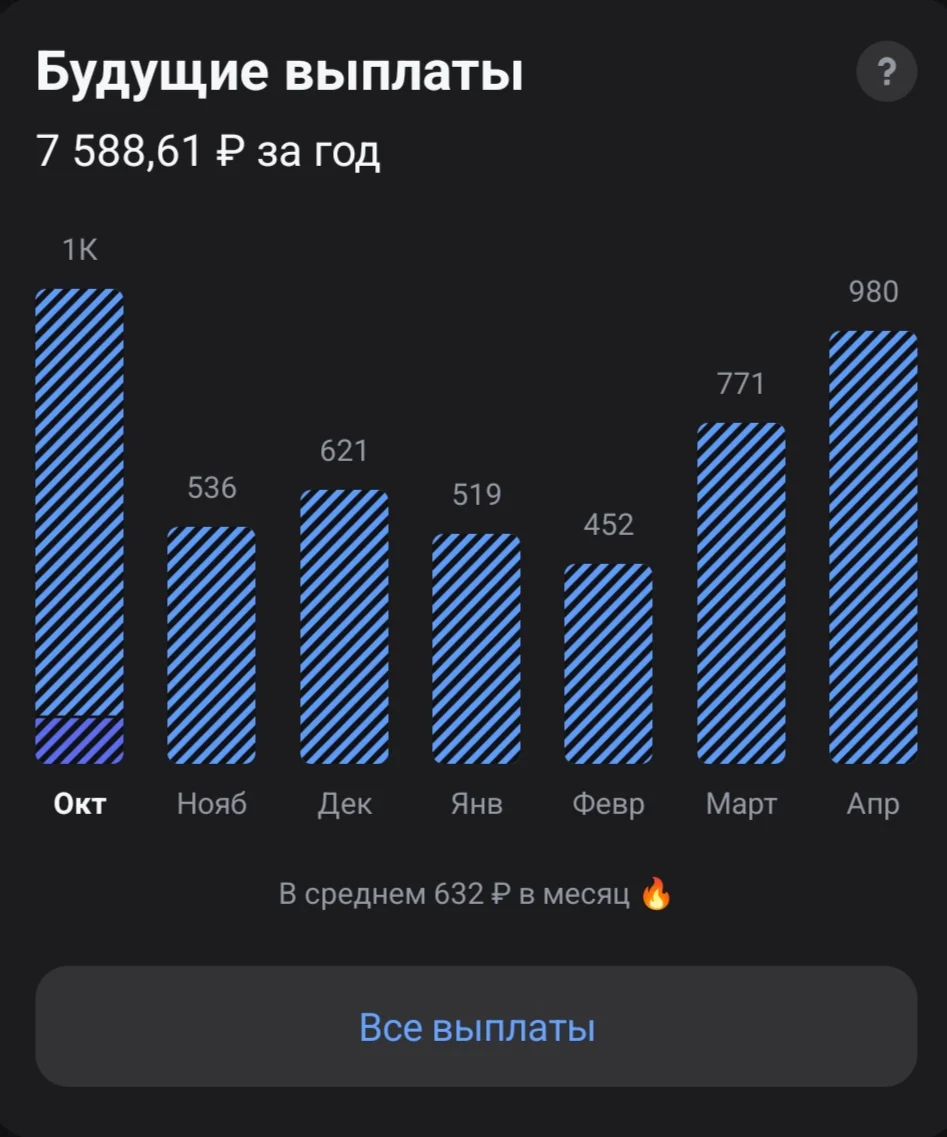This screenshot has height=1137, width=947.
Task: Tap the Окт month label
Action: pos(80,804)
